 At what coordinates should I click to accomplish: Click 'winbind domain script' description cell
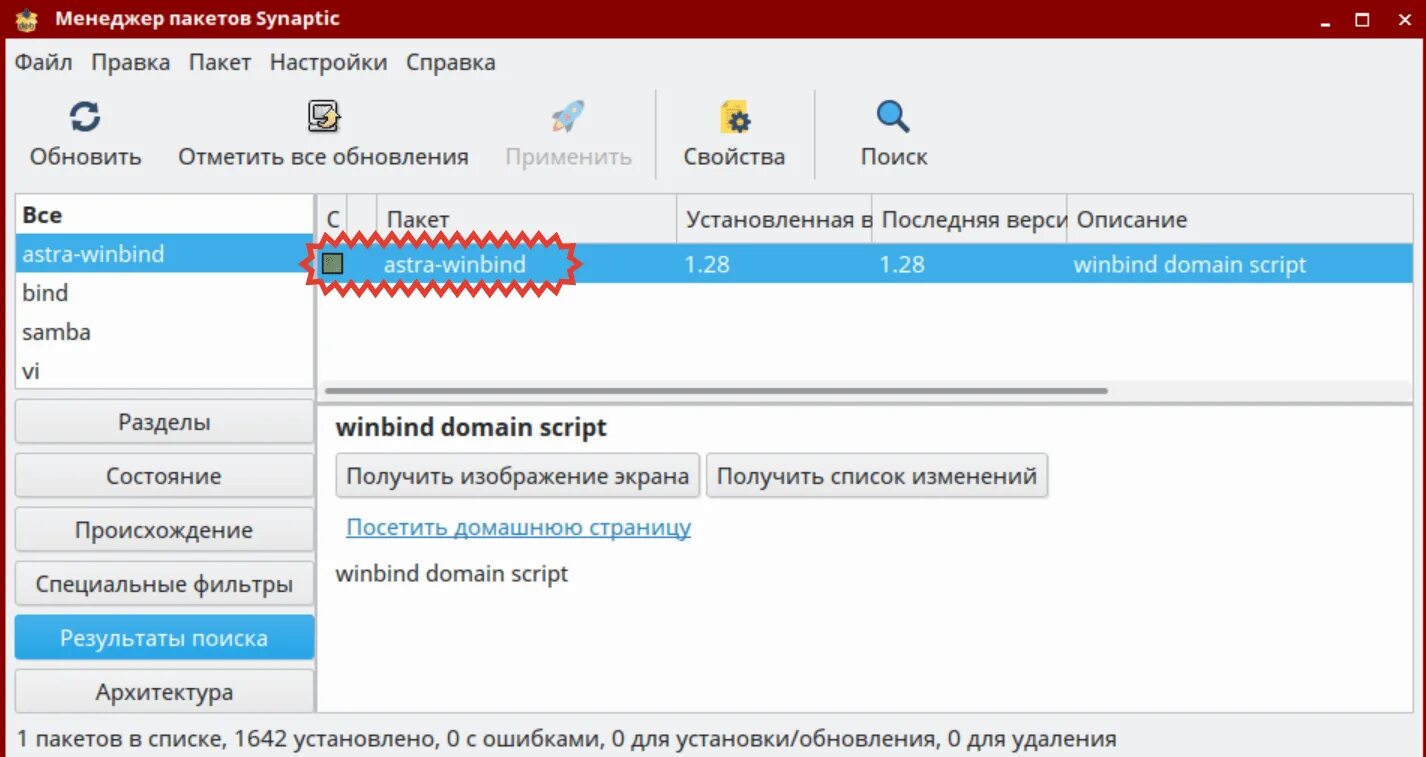pos(1190,265)
